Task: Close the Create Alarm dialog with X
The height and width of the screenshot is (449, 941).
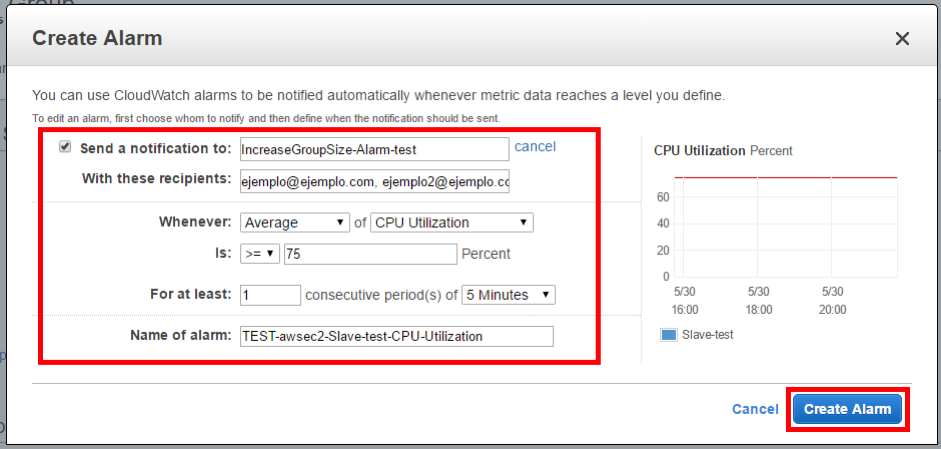Action: [902, 39]
